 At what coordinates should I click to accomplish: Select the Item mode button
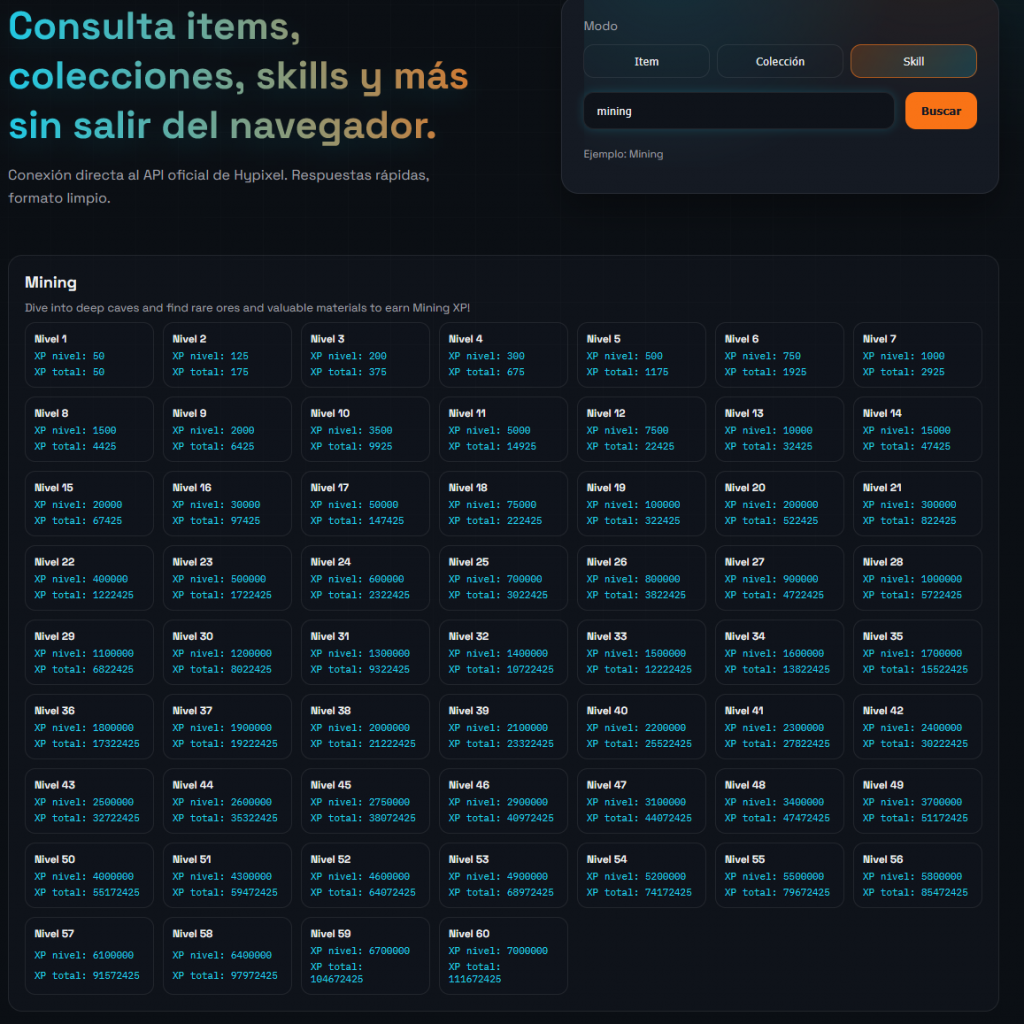[x=646, y=61]
